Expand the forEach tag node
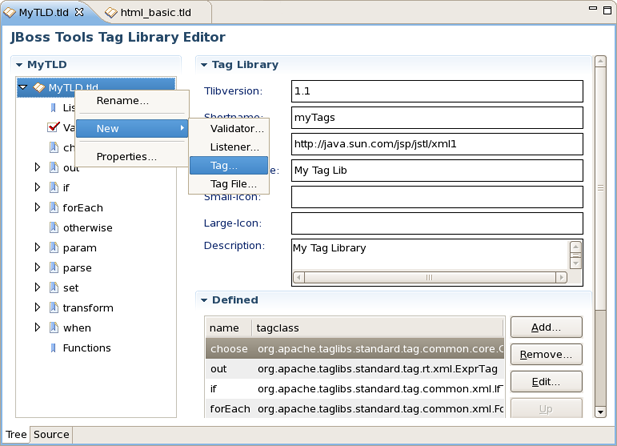Image resolution: width=617 pixels, height=446 pixels. (x=37, y=207)
